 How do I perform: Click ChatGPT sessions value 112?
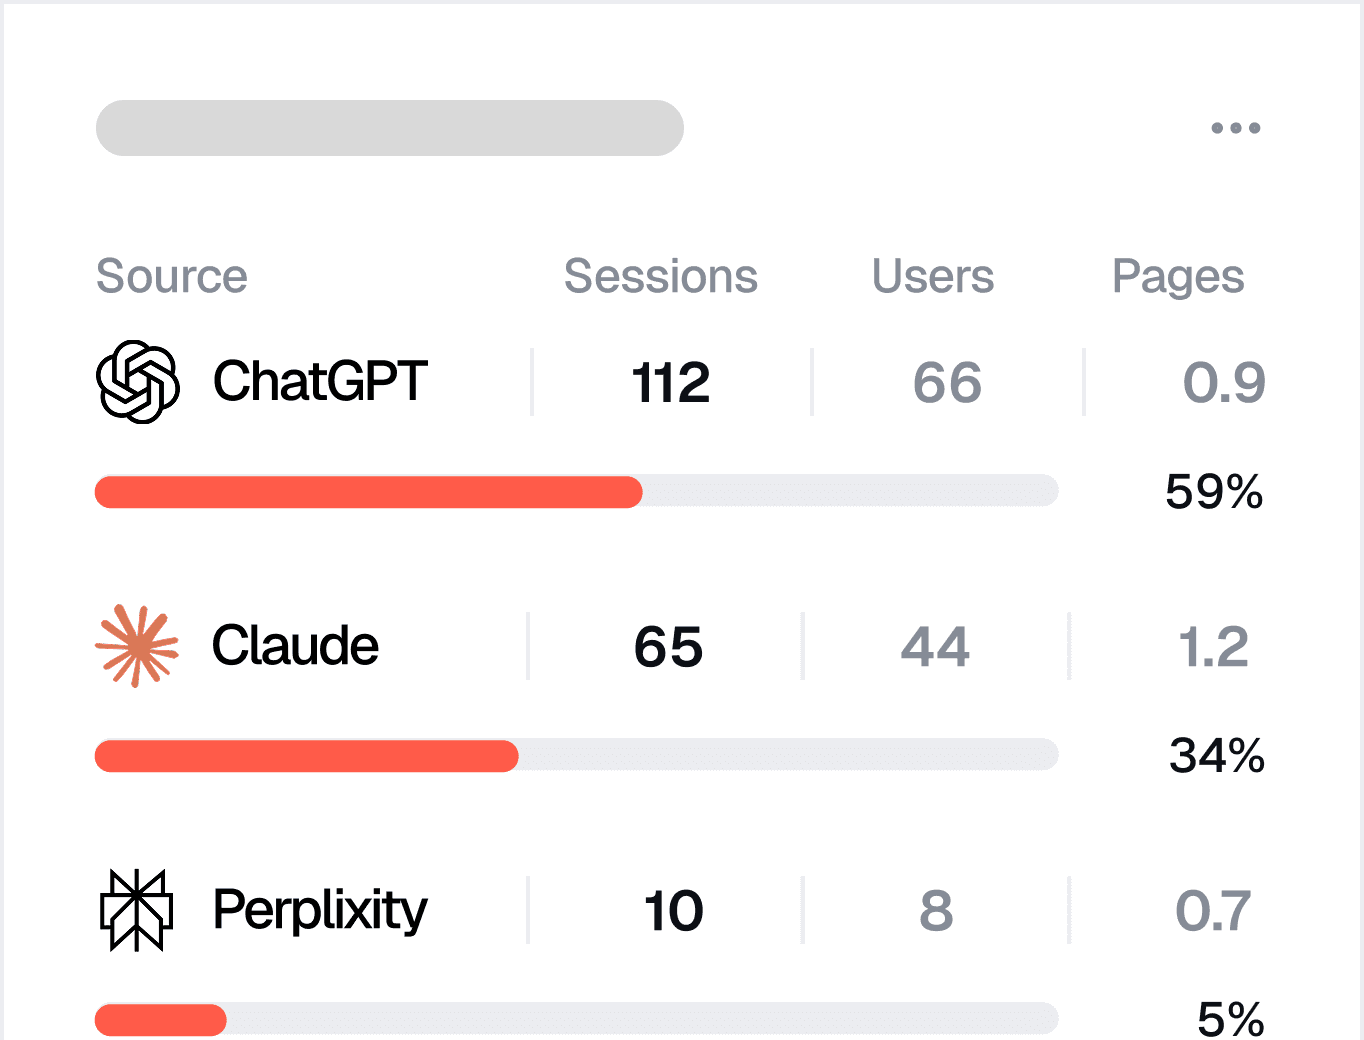pos(671,383)
